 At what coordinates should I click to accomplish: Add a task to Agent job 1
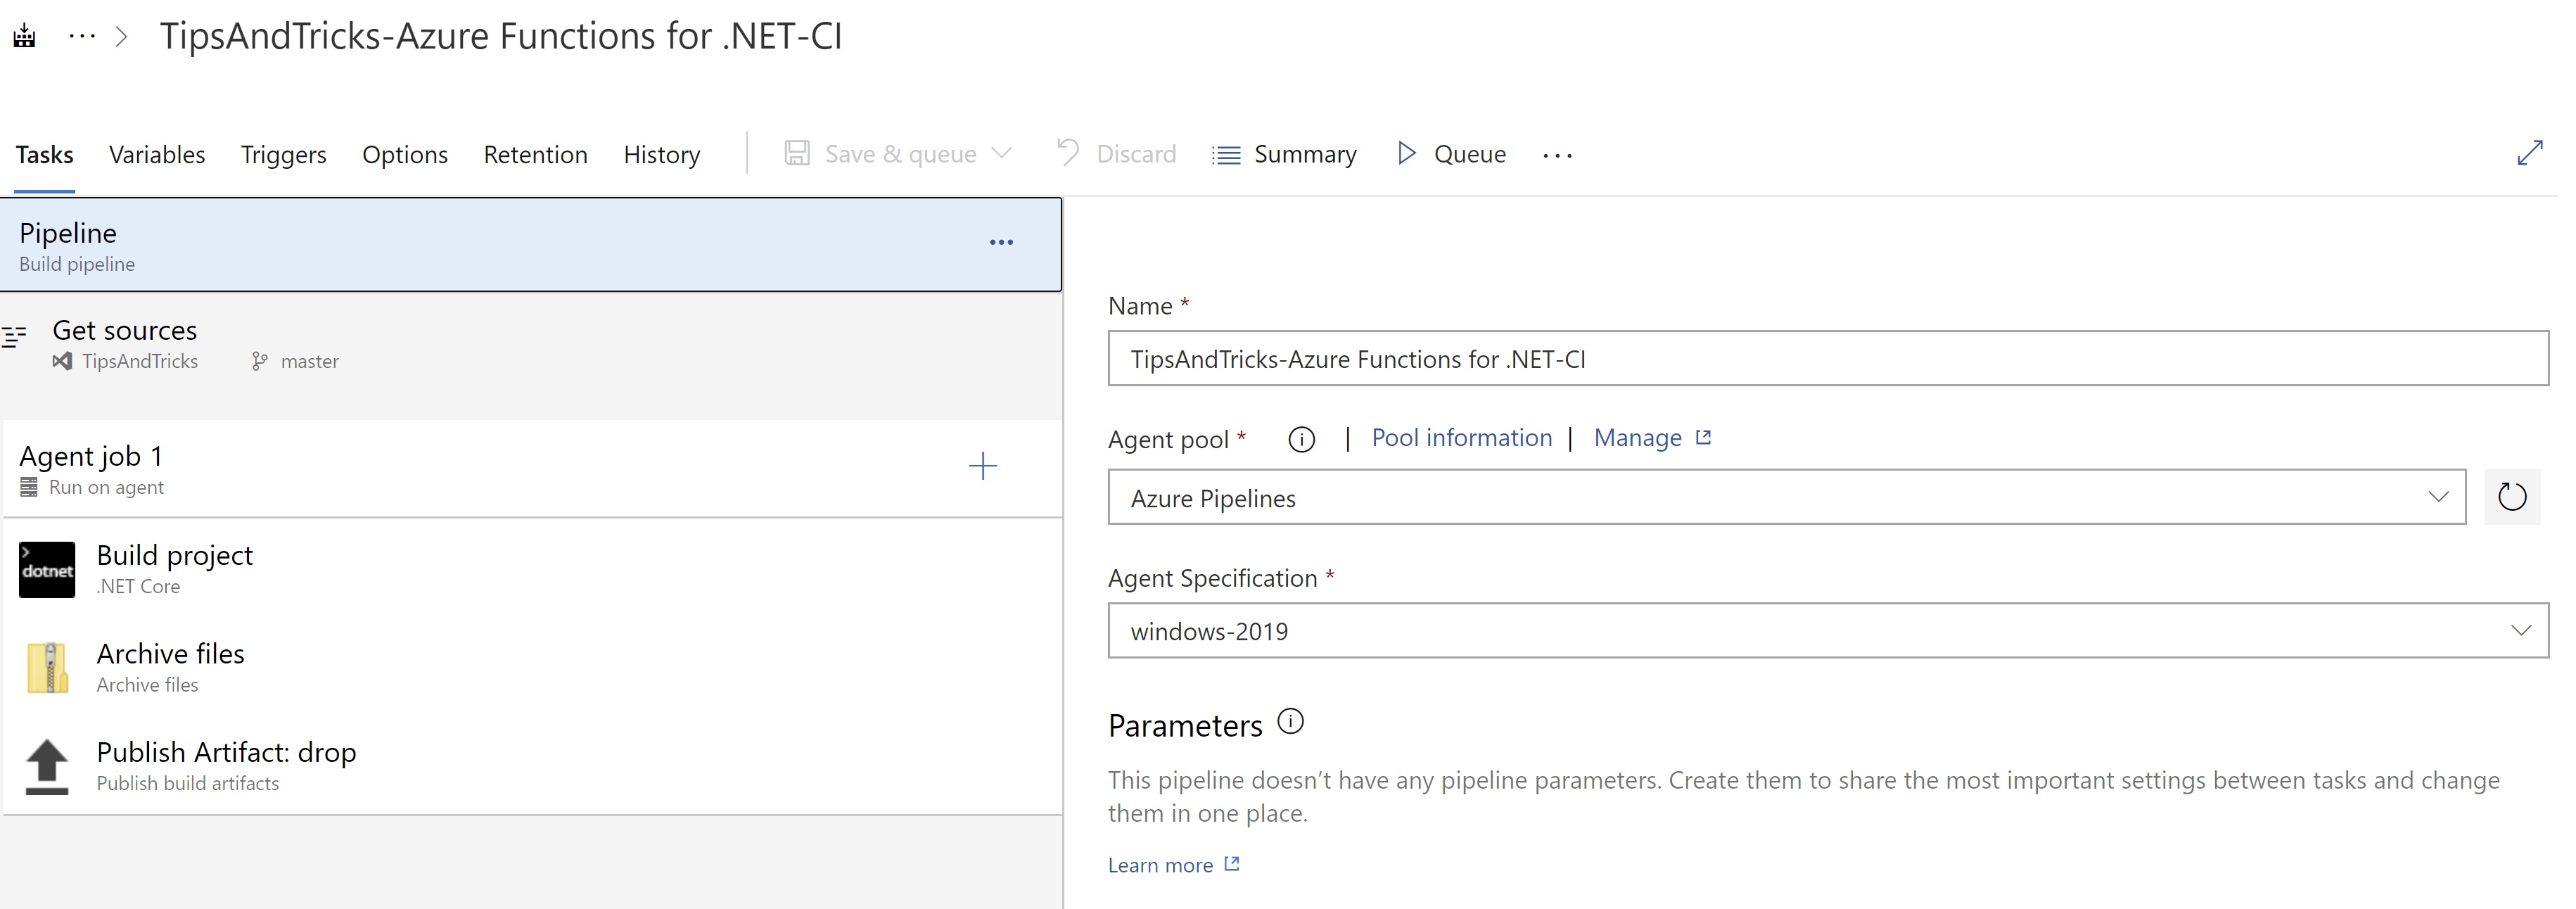(982, 466)
